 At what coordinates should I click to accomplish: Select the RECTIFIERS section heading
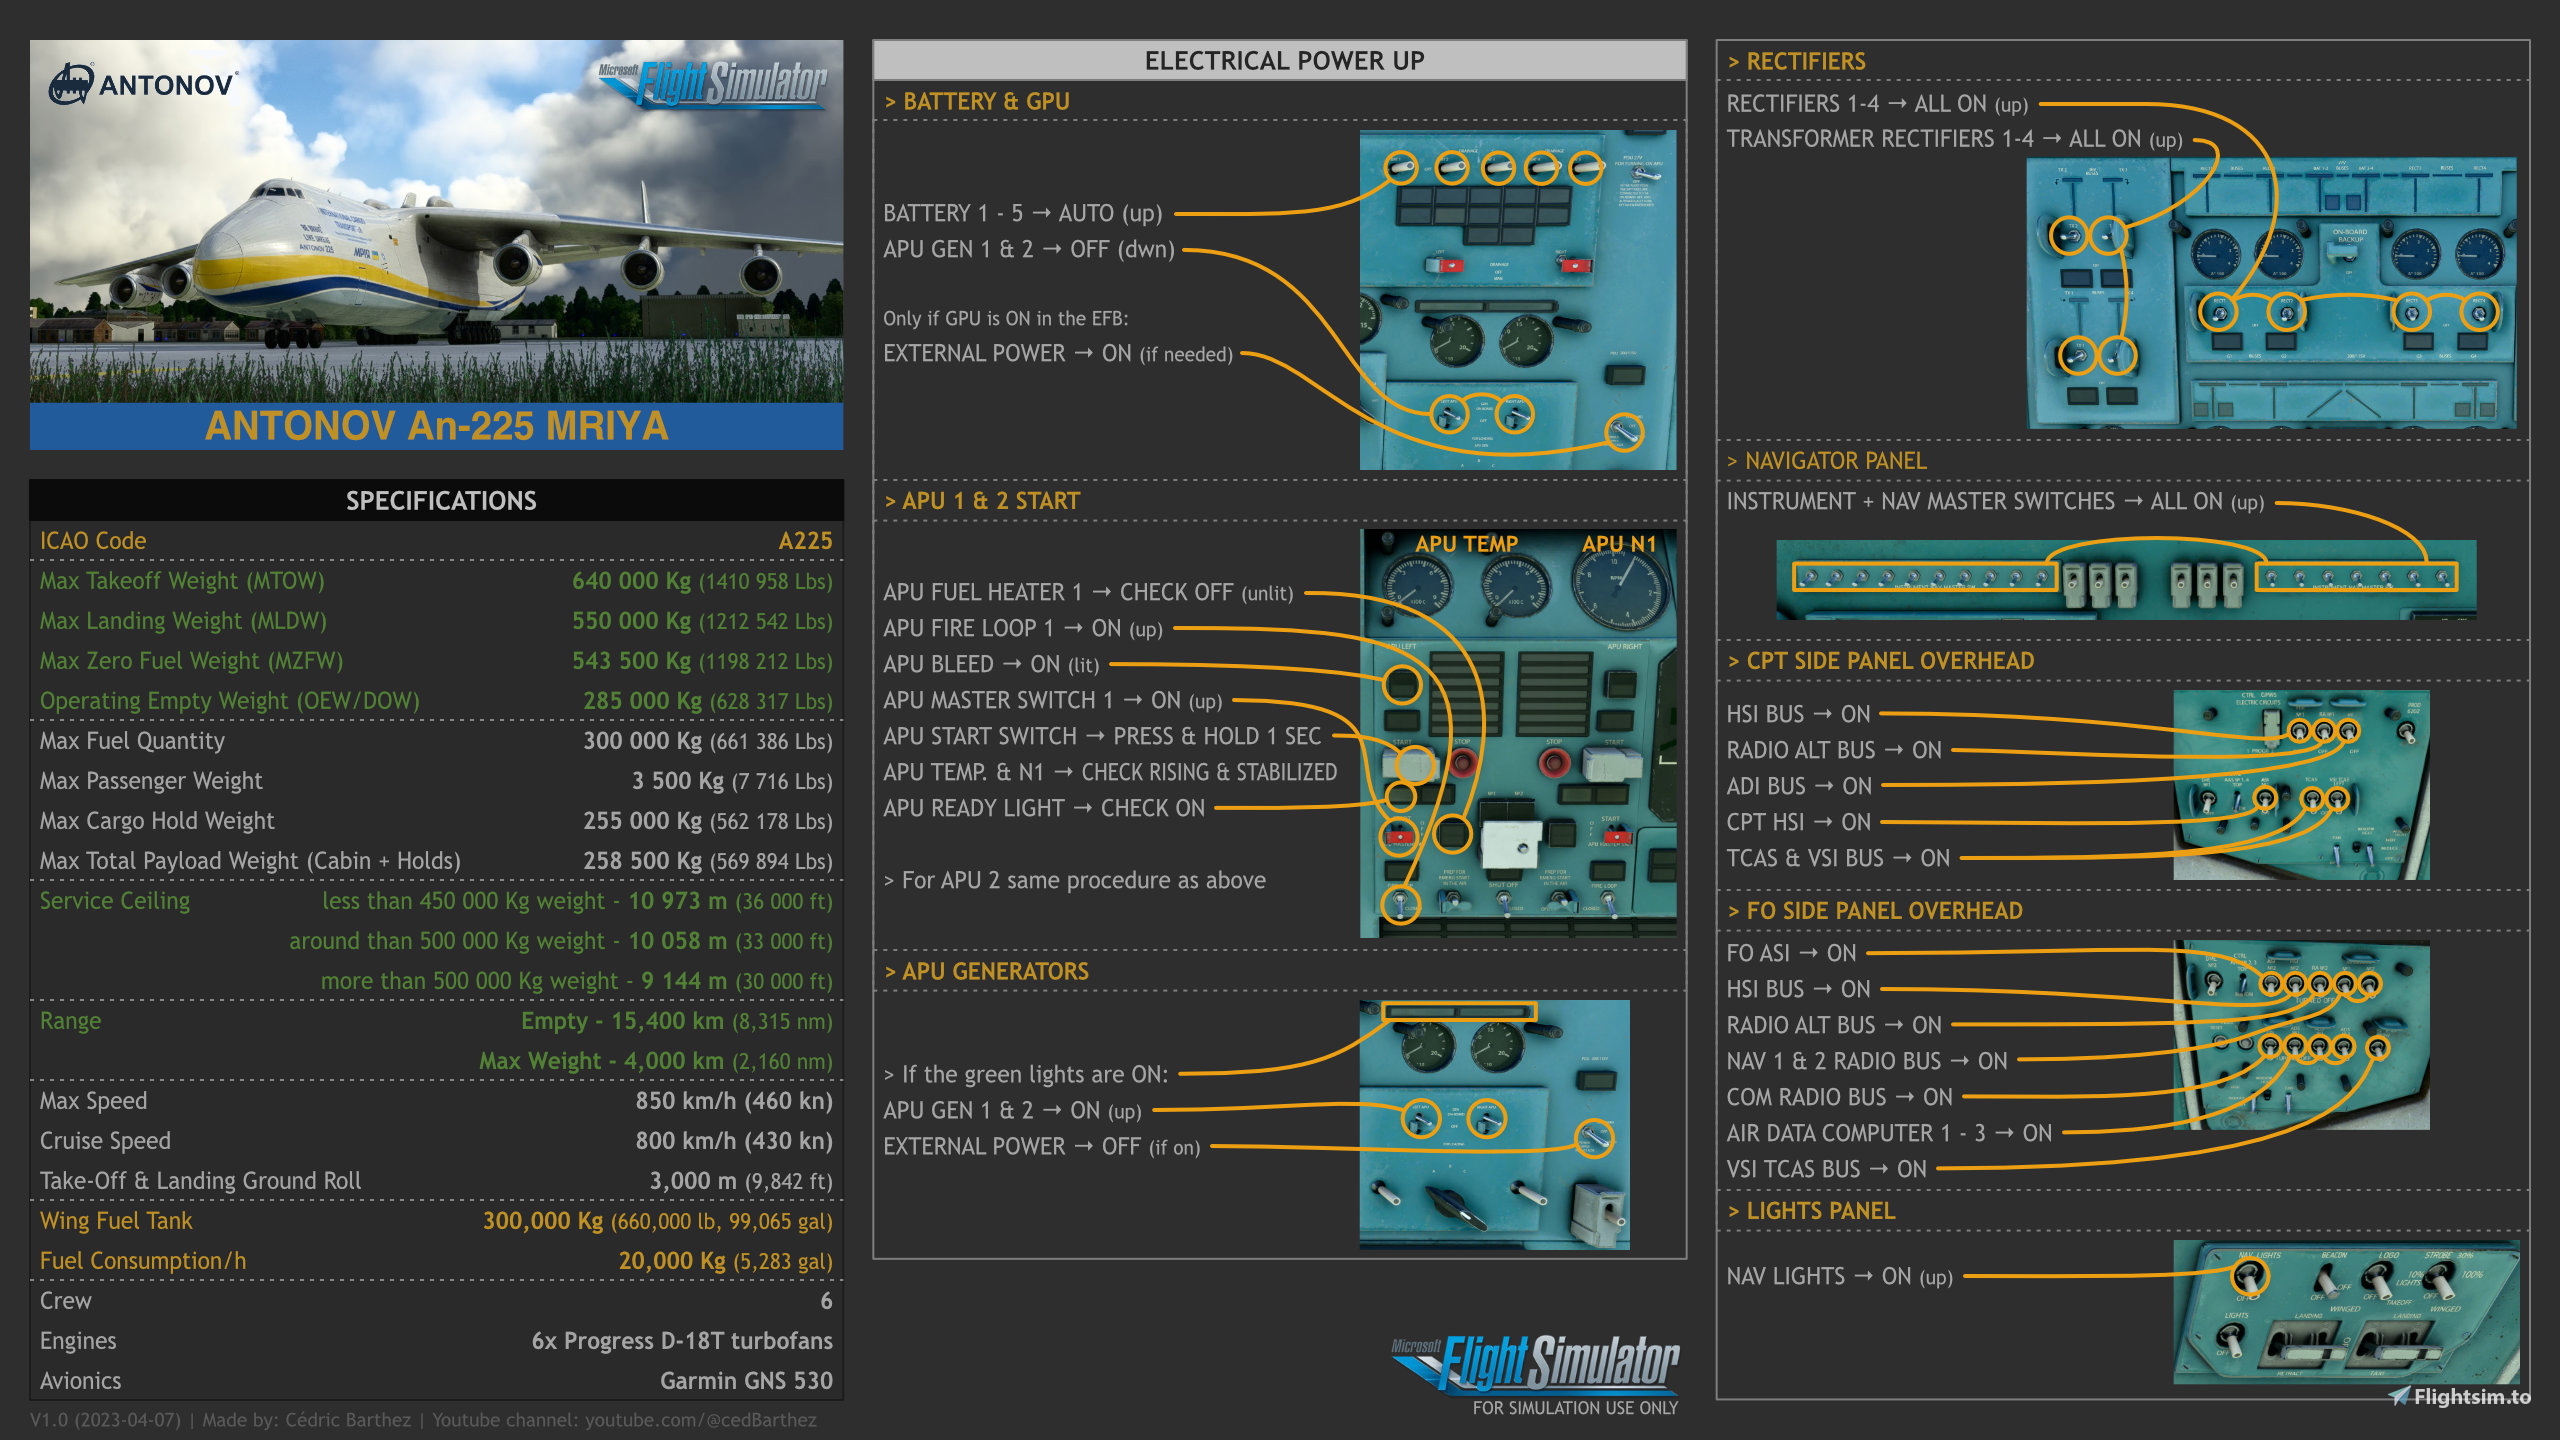[x=1797, y=61]
